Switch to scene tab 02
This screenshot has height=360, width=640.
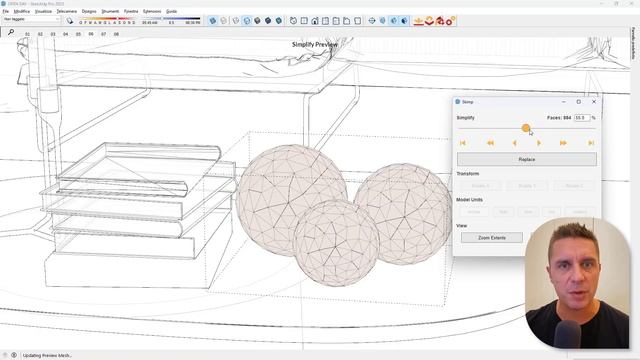point(40,34)
